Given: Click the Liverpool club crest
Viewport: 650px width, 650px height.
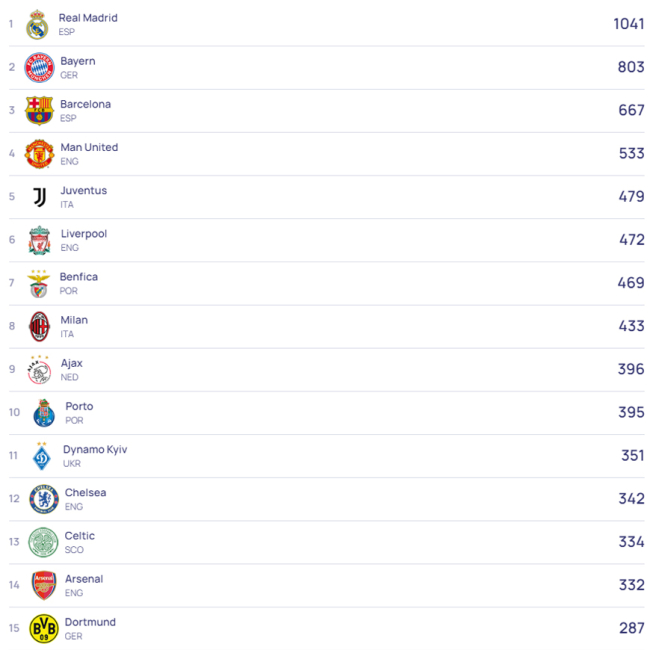Looking at the screenshot, I should [x=39, y=240].
